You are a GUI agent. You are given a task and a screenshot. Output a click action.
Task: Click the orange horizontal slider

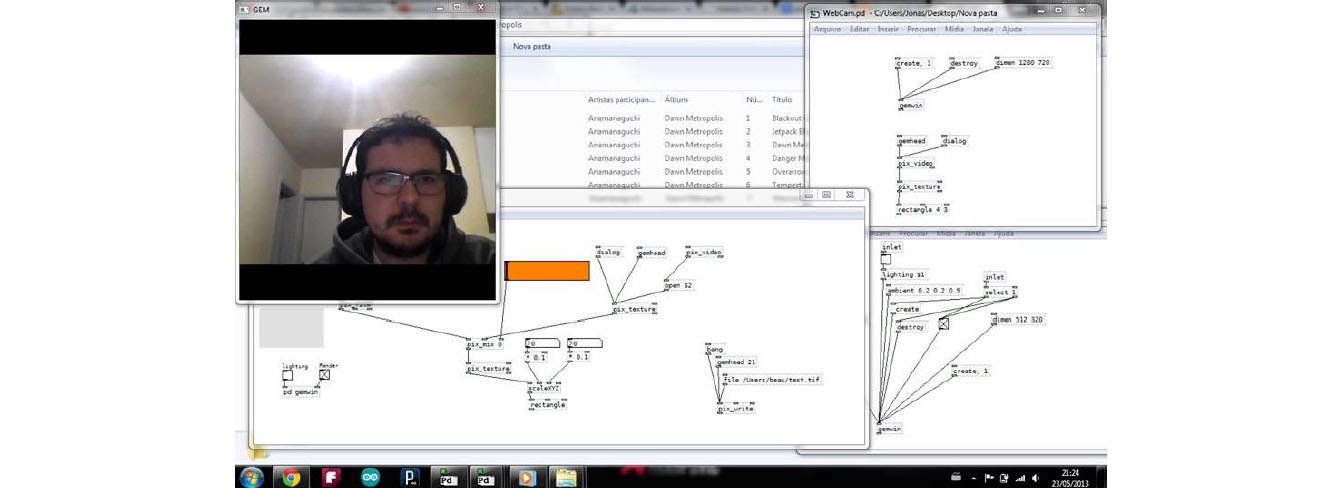point(547,271)
